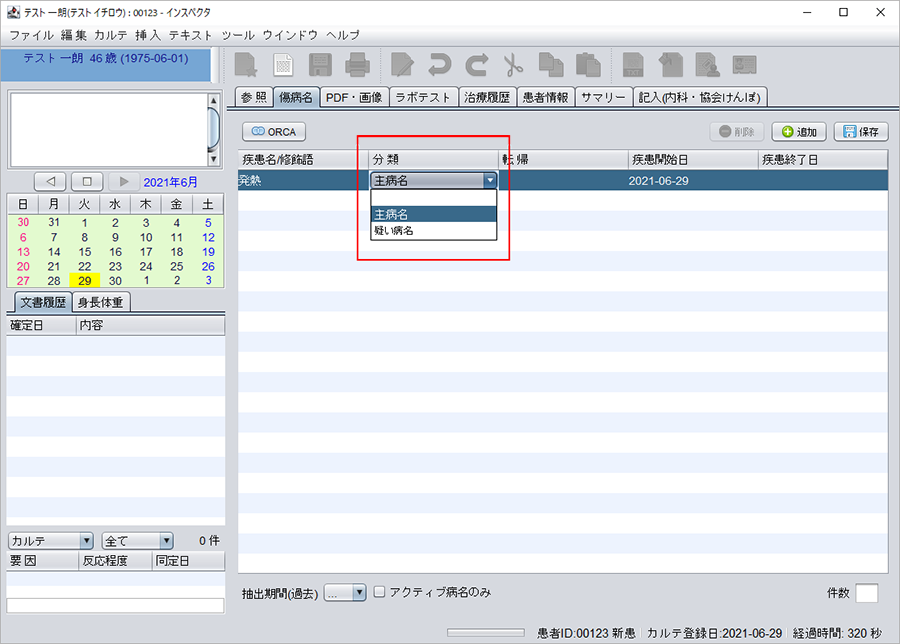
Task: Click the 追加 add button
Action: (798, 132)
